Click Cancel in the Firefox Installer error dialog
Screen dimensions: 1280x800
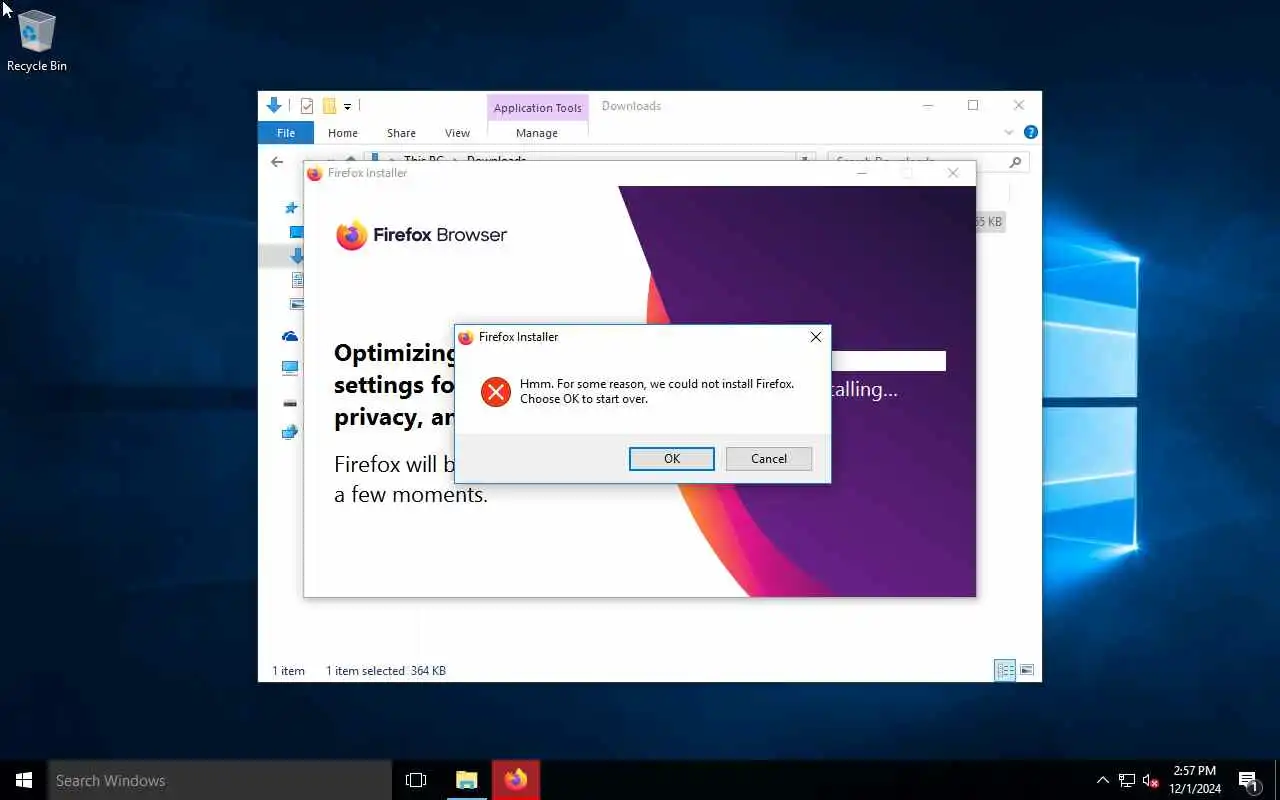(769, 459)
